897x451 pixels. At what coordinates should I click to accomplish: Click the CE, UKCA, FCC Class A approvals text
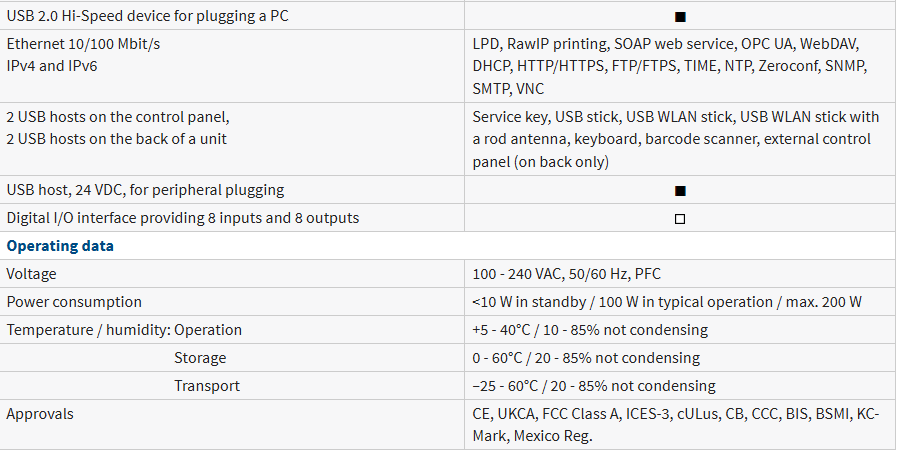click(x=676, y=425)
